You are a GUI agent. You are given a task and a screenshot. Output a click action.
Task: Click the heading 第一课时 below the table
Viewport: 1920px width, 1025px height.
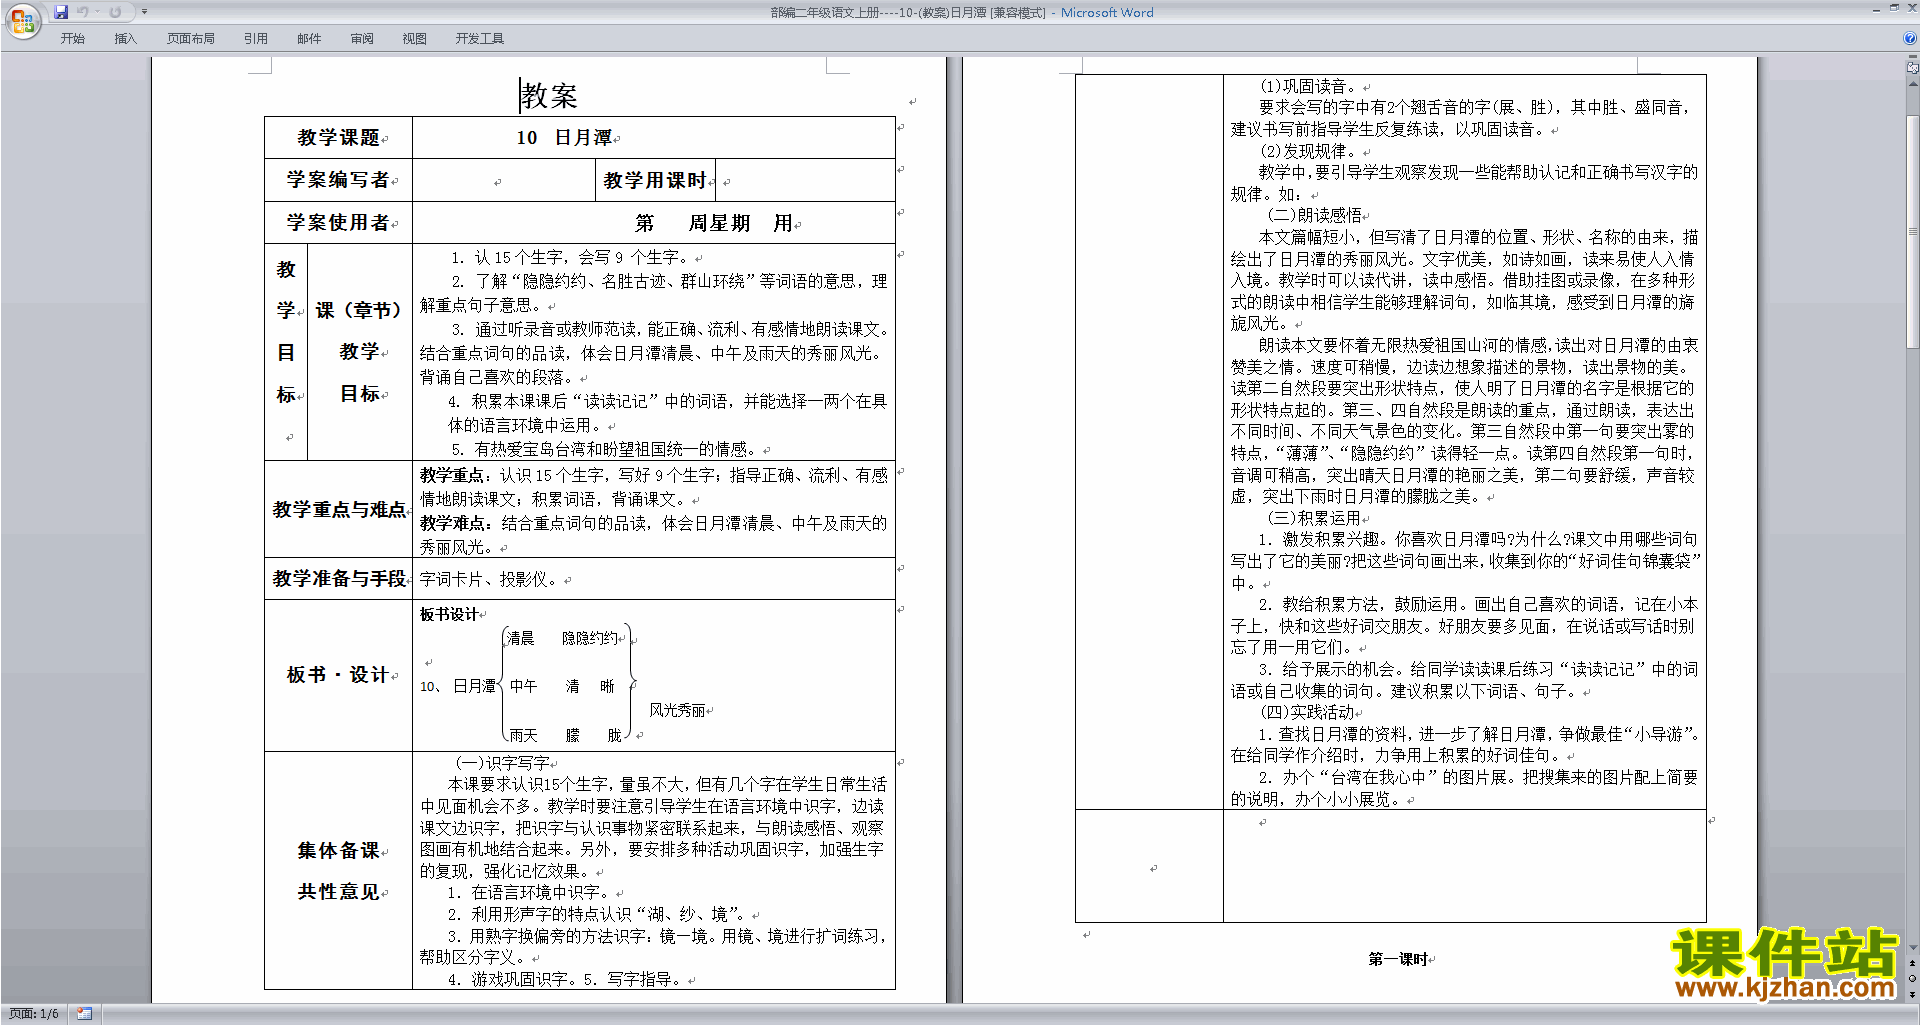pos(1398,959)
